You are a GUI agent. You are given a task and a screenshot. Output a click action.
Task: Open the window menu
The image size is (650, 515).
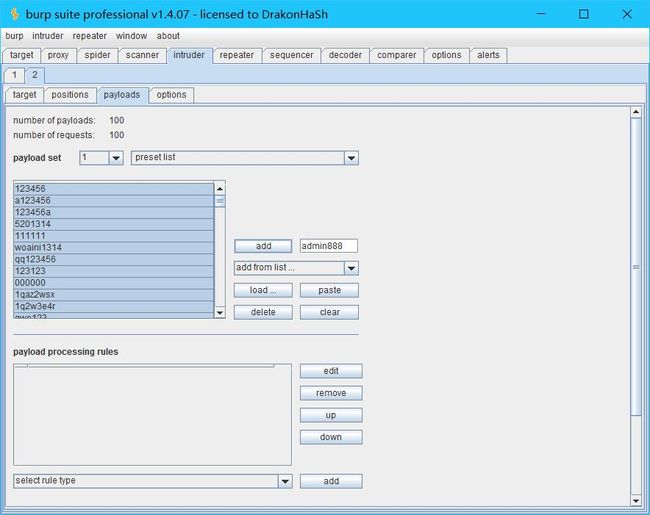pyautogui.click(x=131, y=36)
